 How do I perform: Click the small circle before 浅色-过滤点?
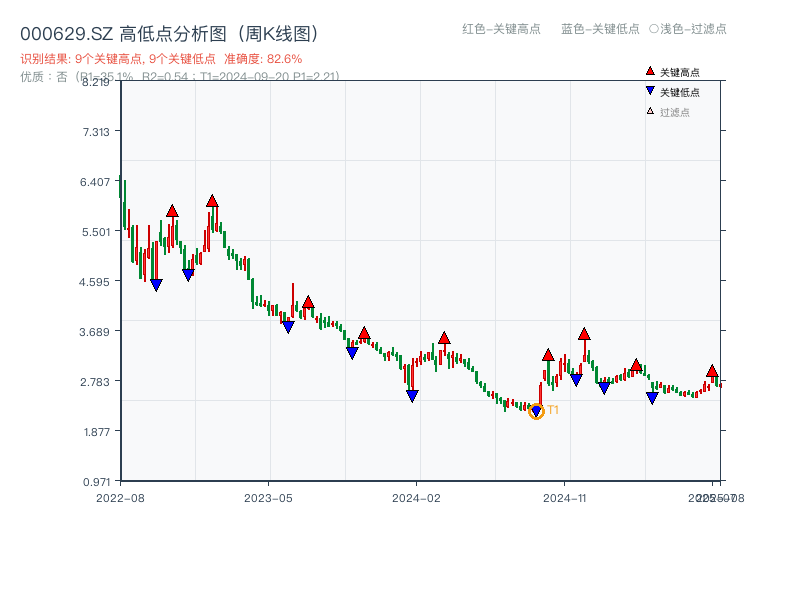pos(654,29)
